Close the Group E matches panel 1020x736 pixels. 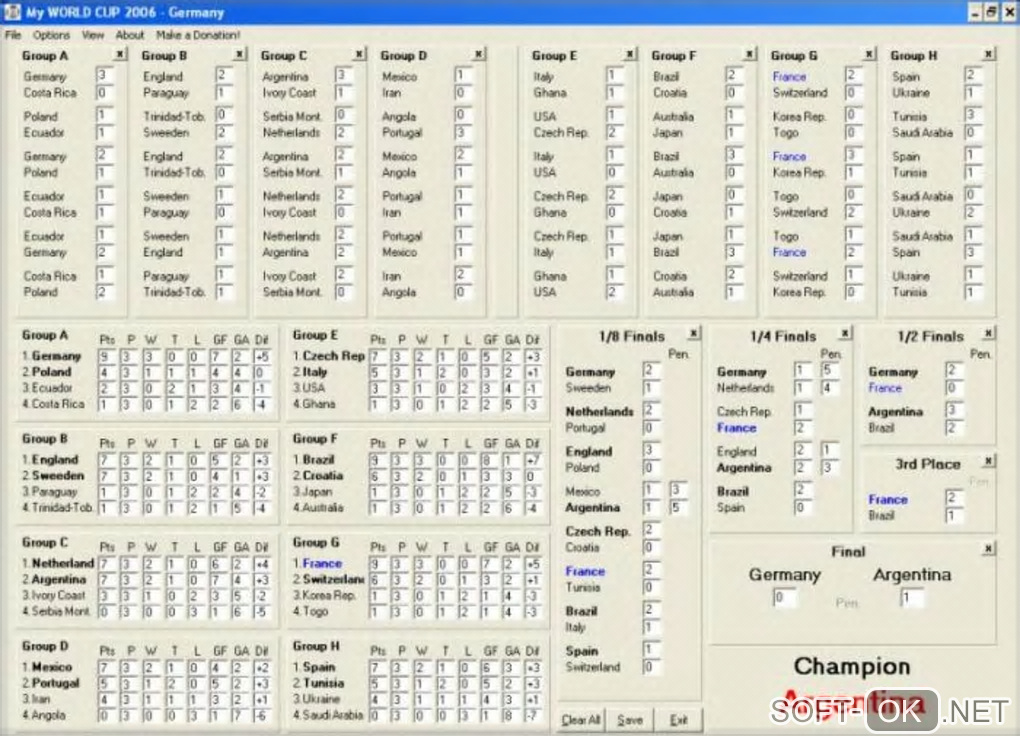(x=630, y=55)
